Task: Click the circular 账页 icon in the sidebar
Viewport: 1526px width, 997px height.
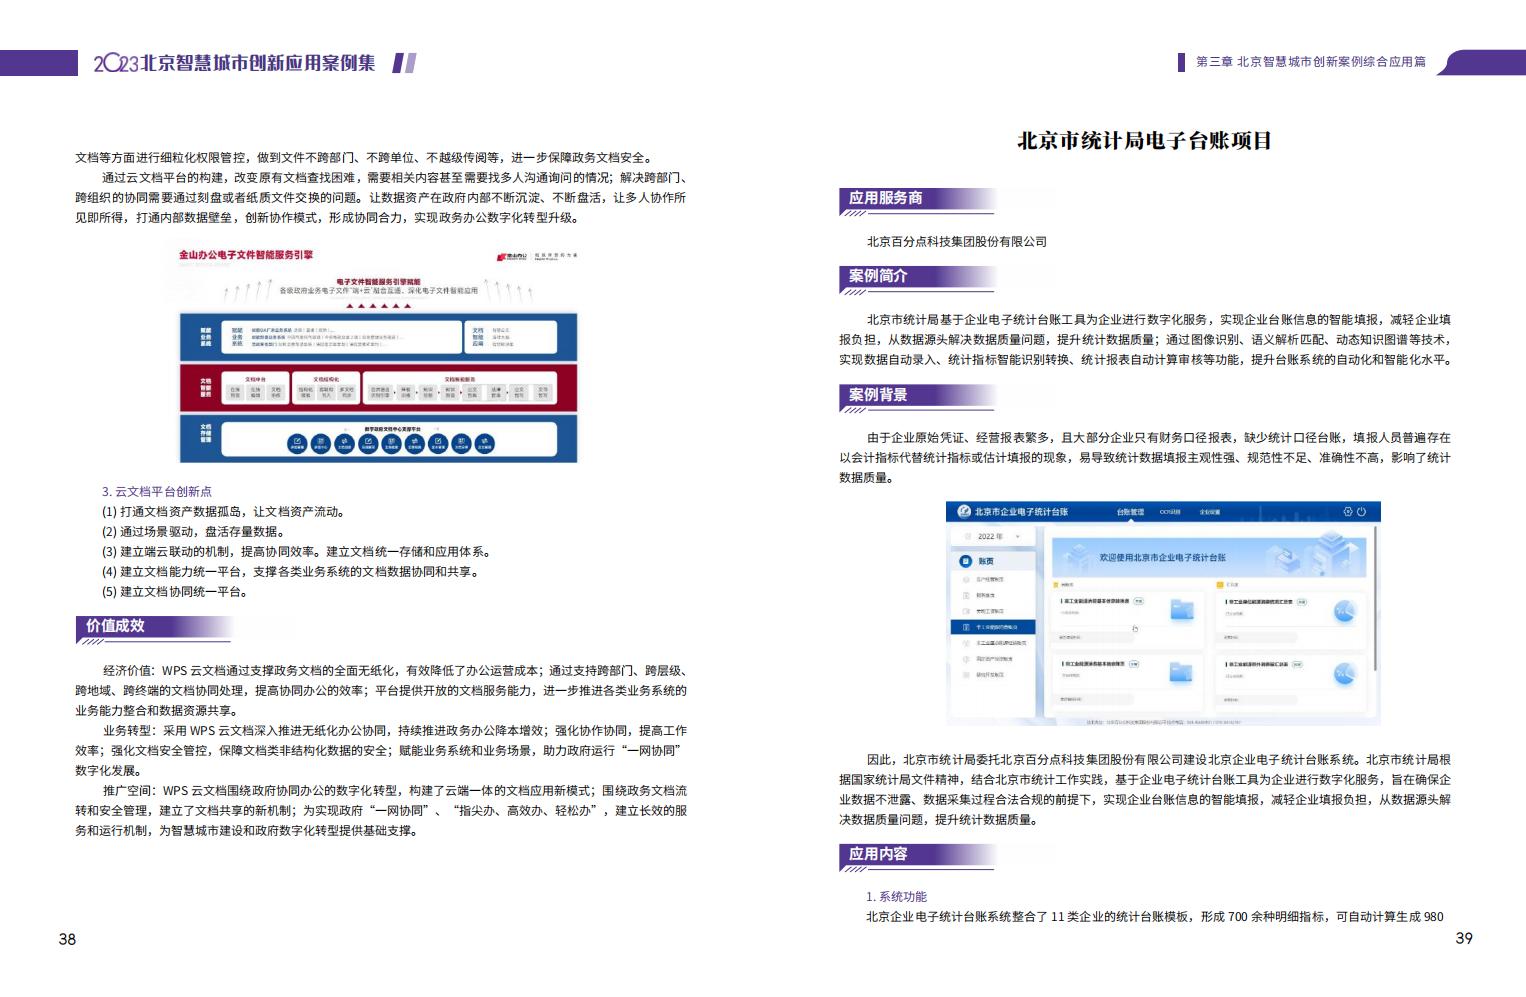Action: (x=965, y=561)
